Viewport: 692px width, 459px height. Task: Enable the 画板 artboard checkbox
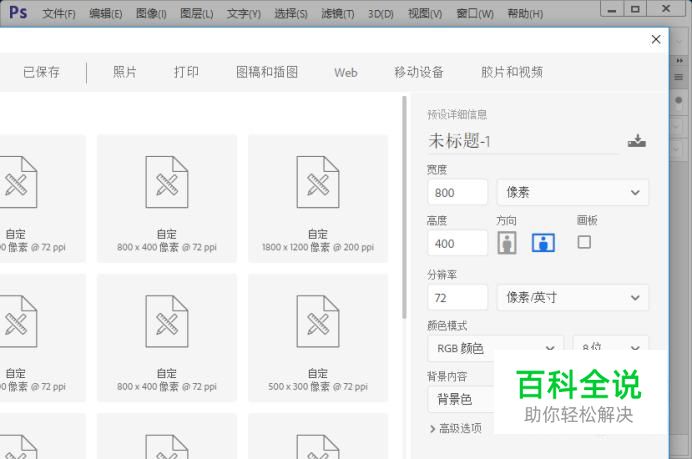tap(584, 242)
